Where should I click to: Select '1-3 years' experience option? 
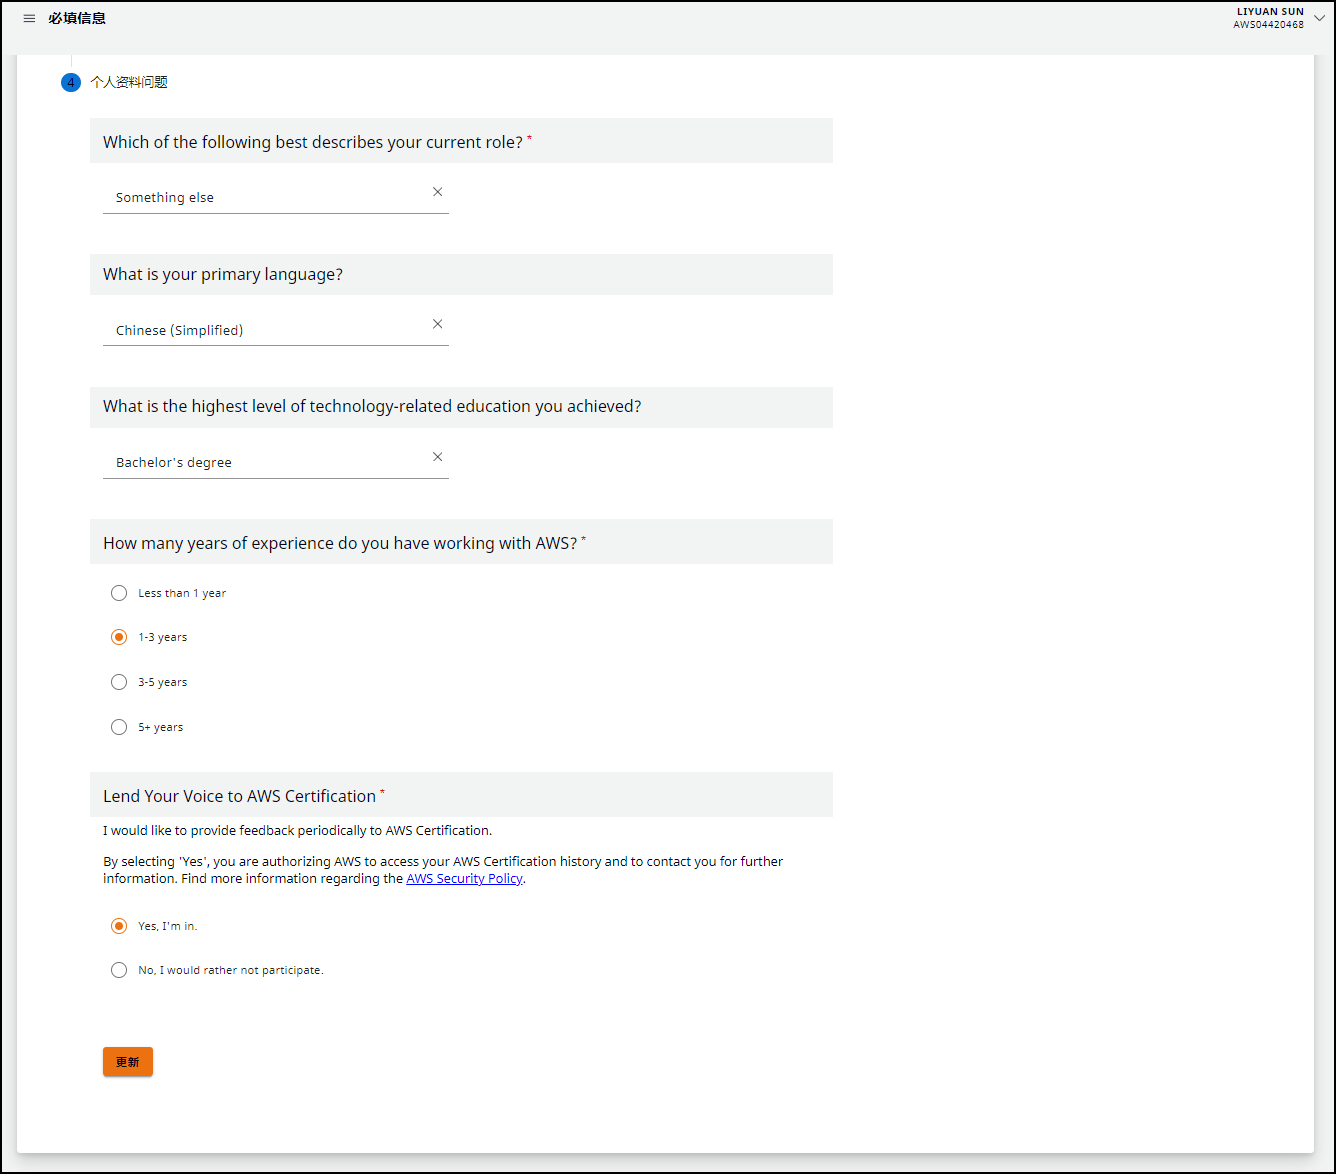[x=119, y=637]
